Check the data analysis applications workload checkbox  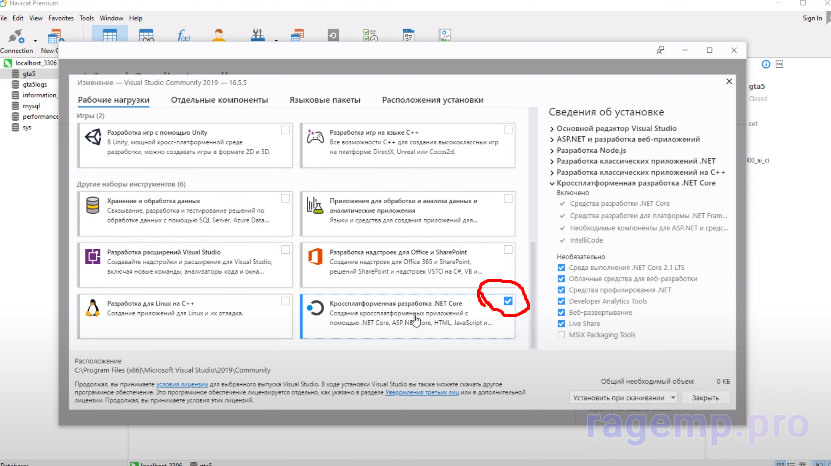508,198
